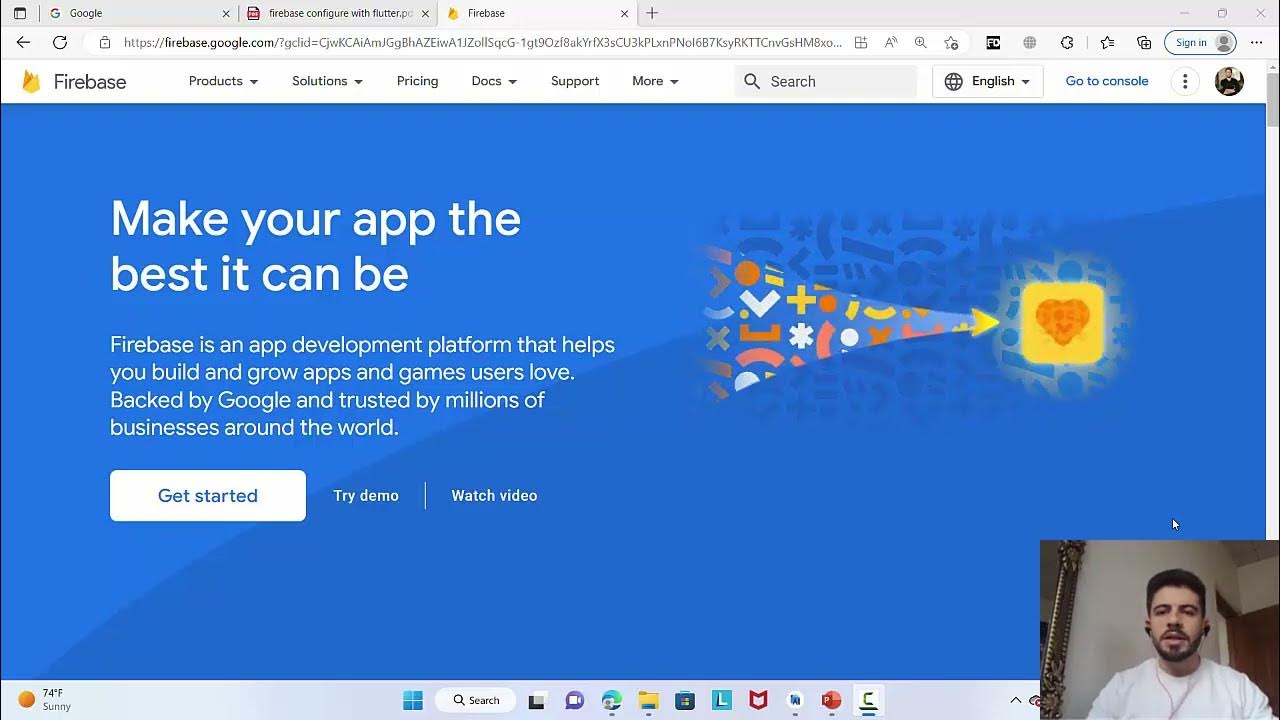This screenshot has height=720, width=1280.
Task: Open the Firebase account avatar
Action: 1229,82
